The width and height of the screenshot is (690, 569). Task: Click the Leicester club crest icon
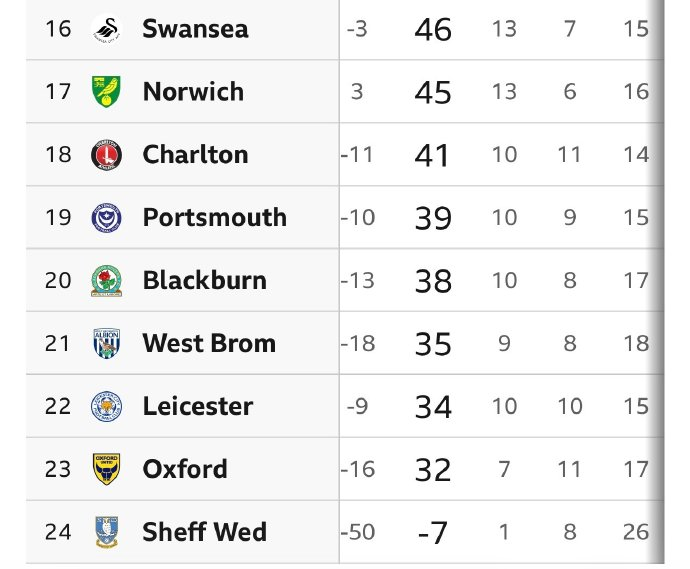pyautogui.click(x=105, y=406)
